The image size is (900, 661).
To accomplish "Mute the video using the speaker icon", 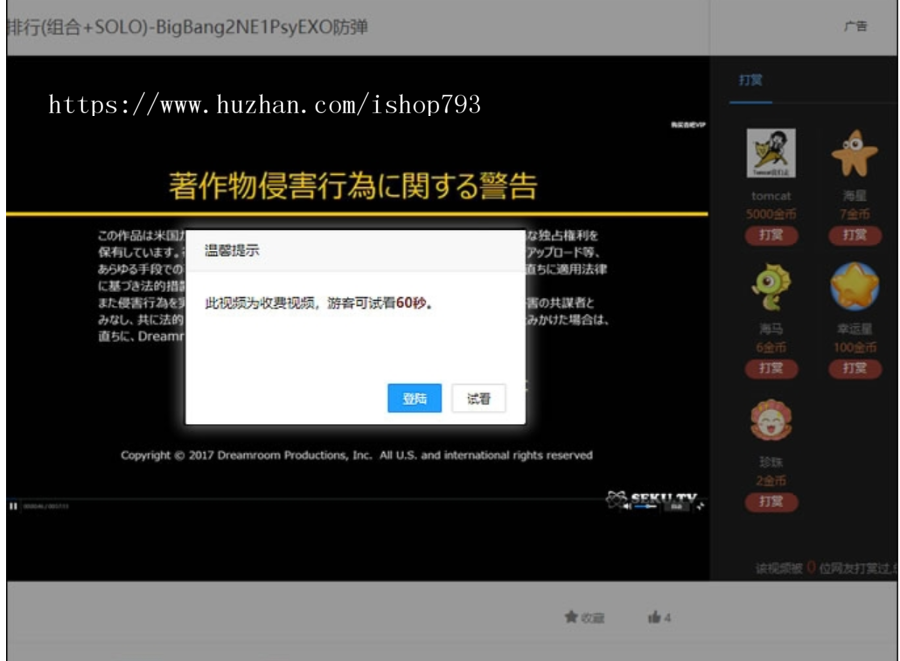I will (x=627, y=507).
